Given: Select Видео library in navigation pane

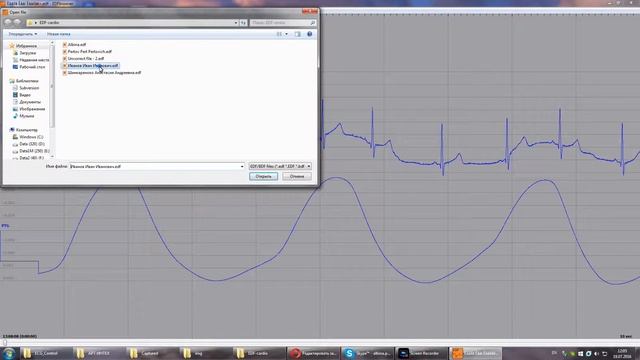Looking at the screenshot, I should coord(22,95).
